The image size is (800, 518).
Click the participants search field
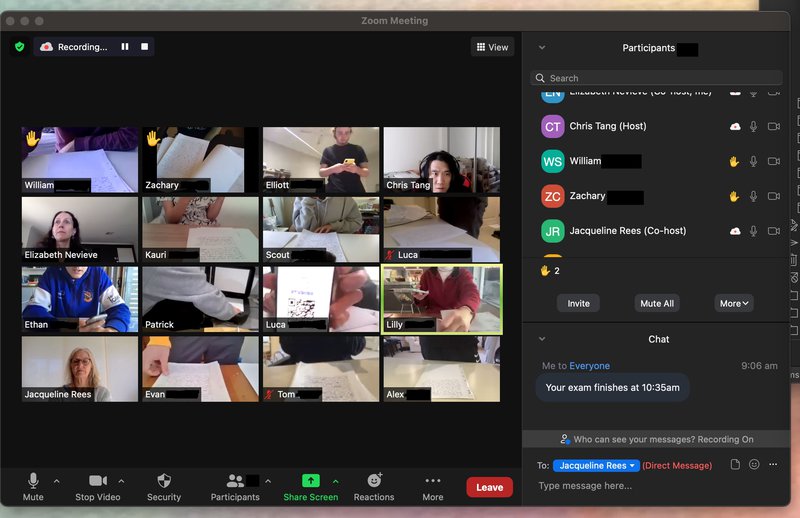[x=656, y=78]
